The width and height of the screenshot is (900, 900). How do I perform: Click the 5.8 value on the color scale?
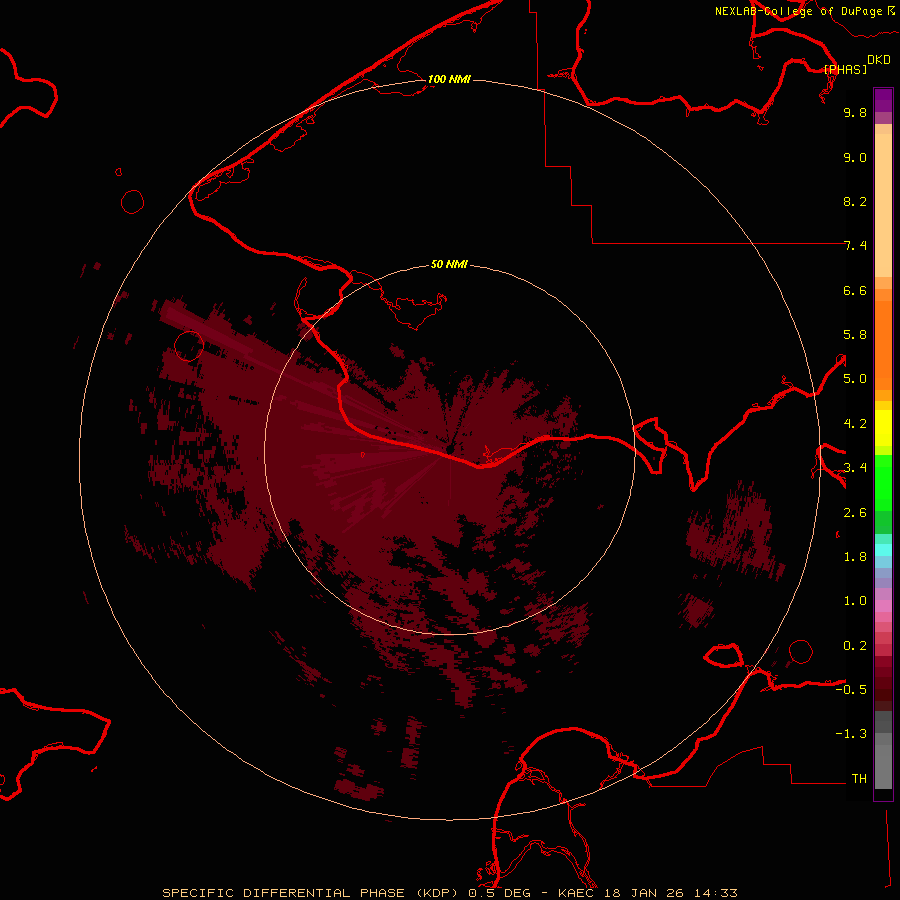tap(855, 335)
